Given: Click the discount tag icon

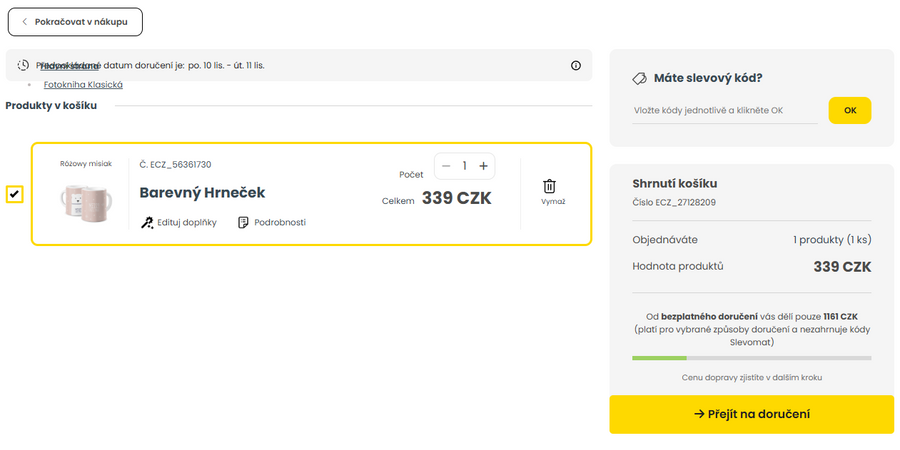Looking at the screenshot, I should point(639,78).
